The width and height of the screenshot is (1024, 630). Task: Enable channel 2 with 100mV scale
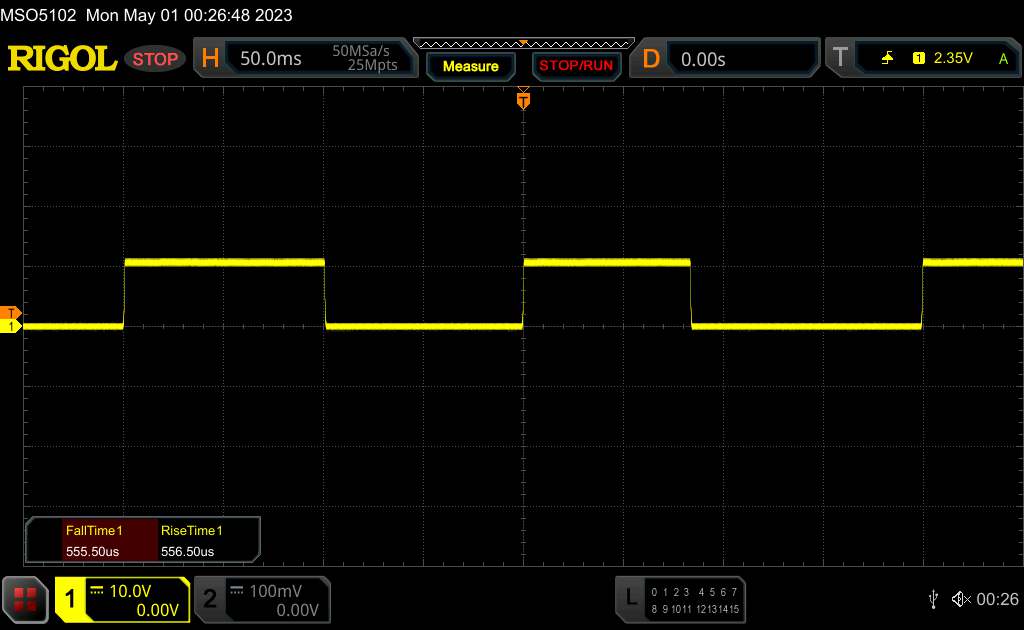(260, 599)
